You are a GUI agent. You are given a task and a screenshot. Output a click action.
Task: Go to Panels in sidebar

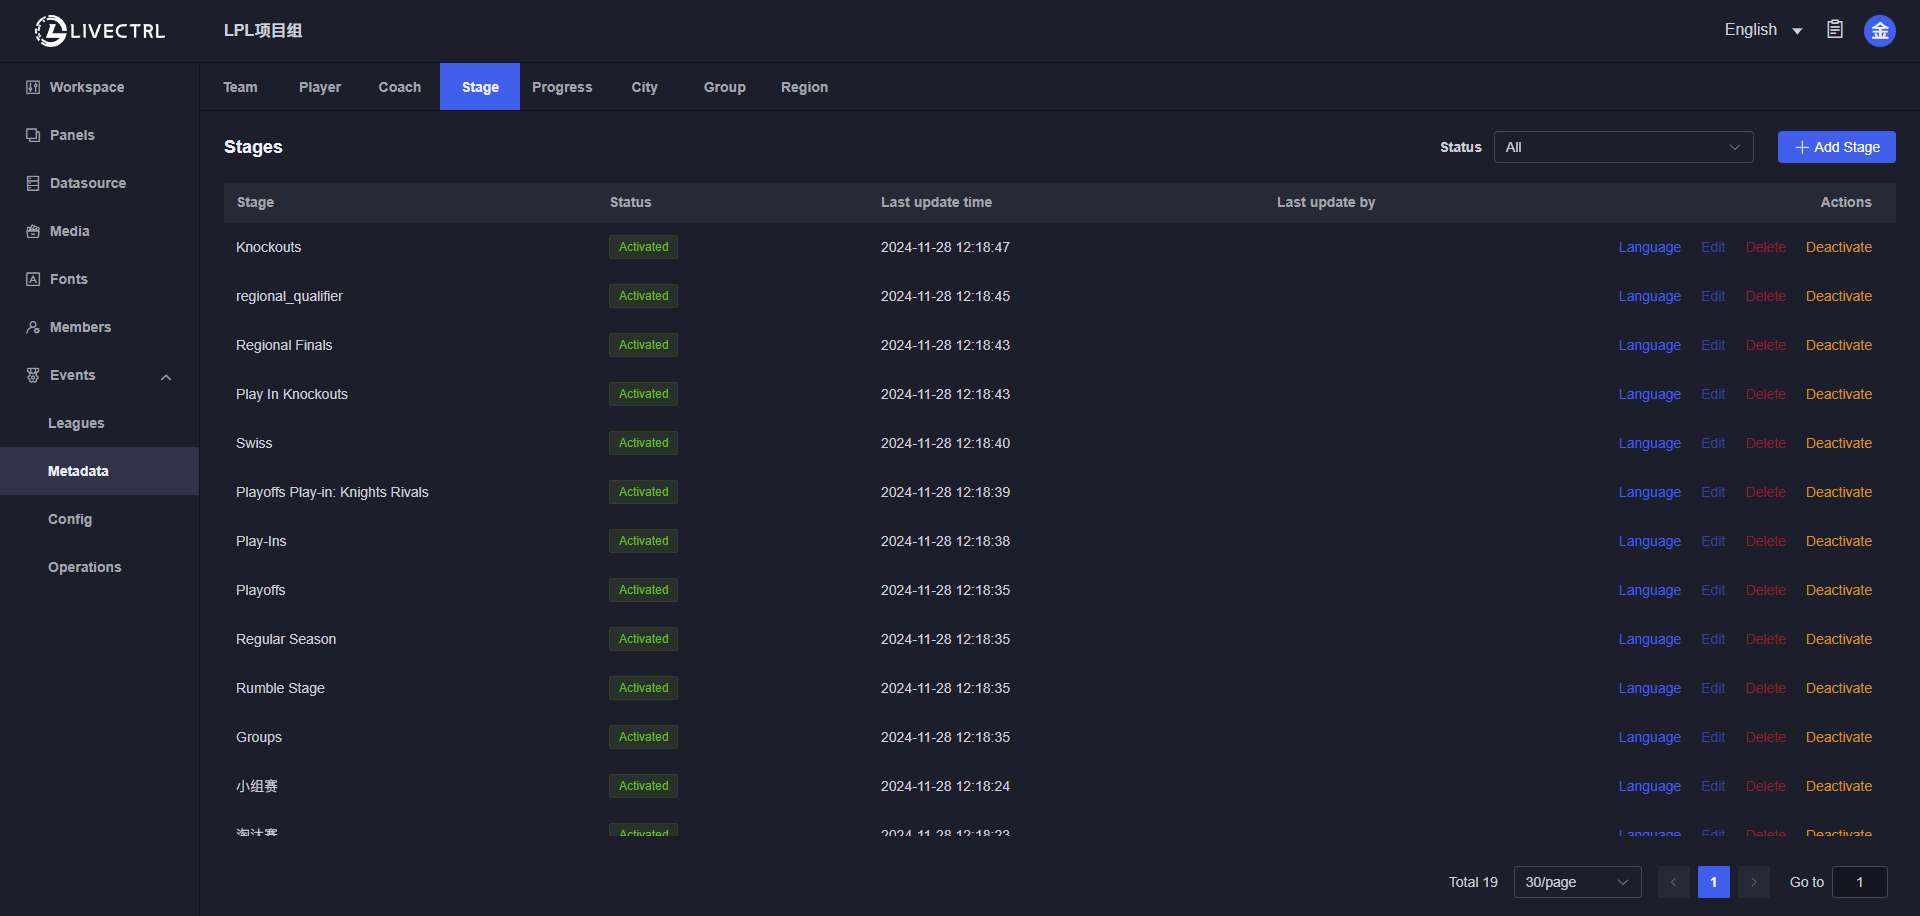(x=72, y=135)
